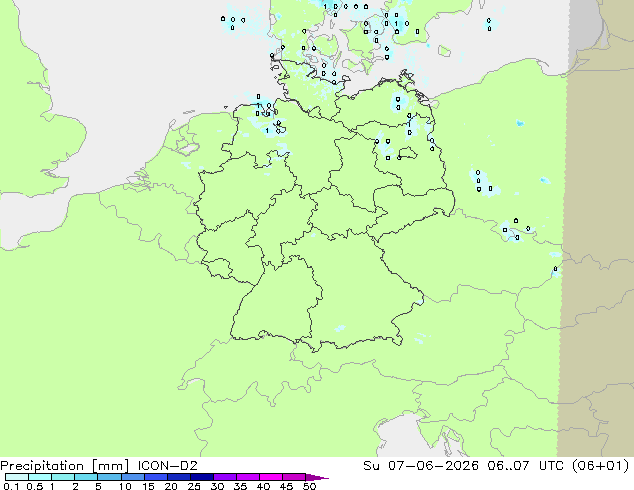Pick the 1–2 mm legend color box
Image resolution: width=634 pixels, height=490 pixels.
[63, 477]
